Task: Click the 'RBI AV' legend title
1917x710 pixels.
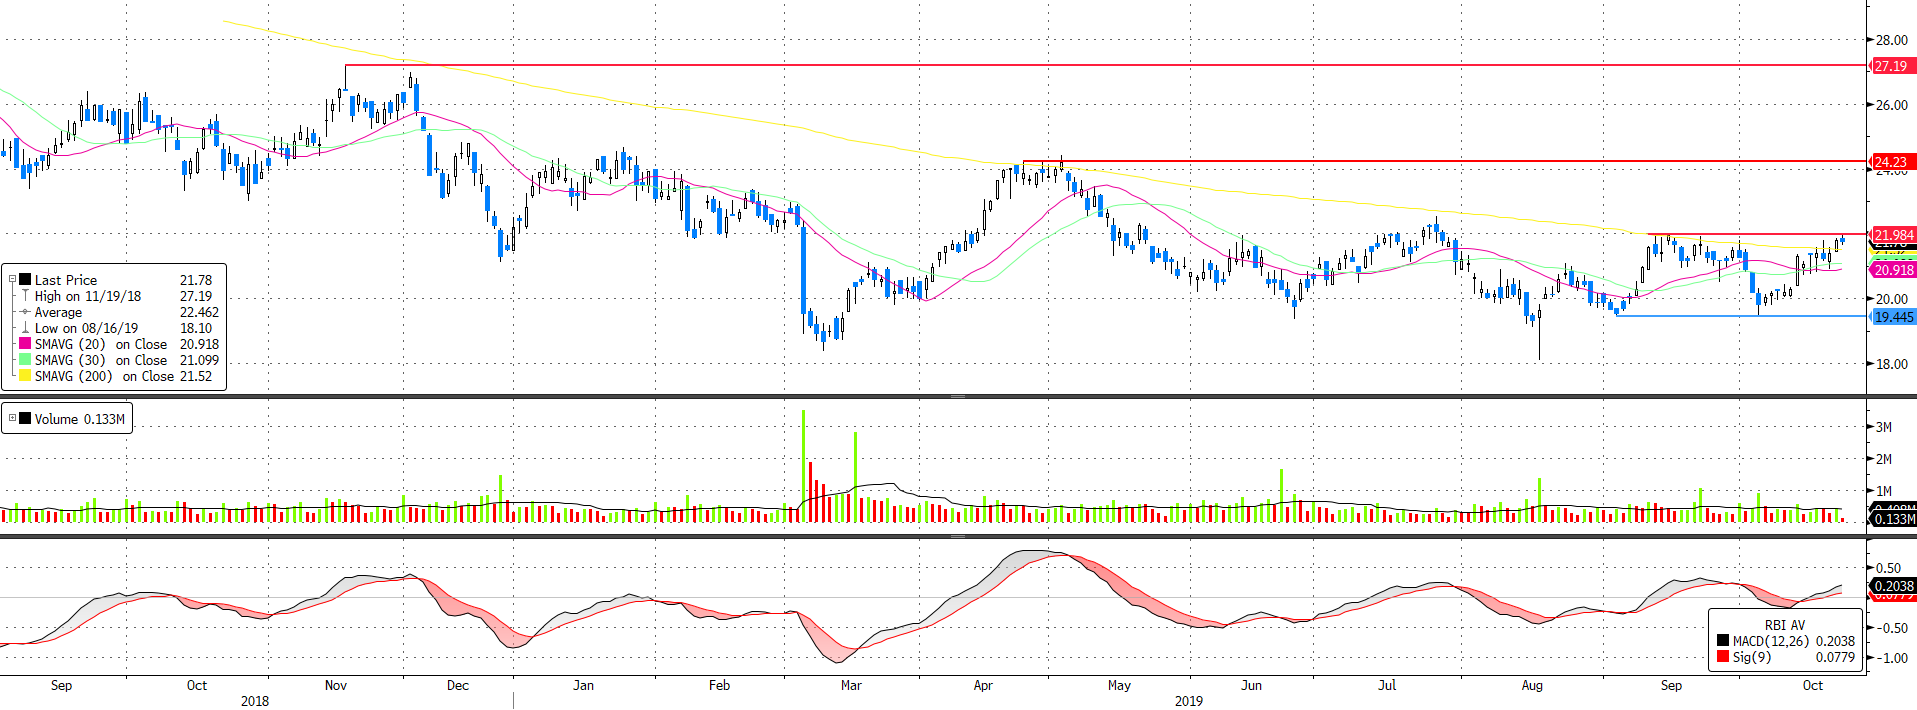Action: [x=1785, y=625]
